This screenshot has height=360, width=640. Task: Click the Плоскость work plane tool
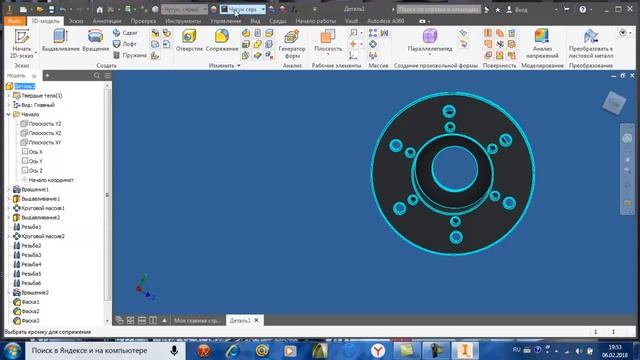328,40
